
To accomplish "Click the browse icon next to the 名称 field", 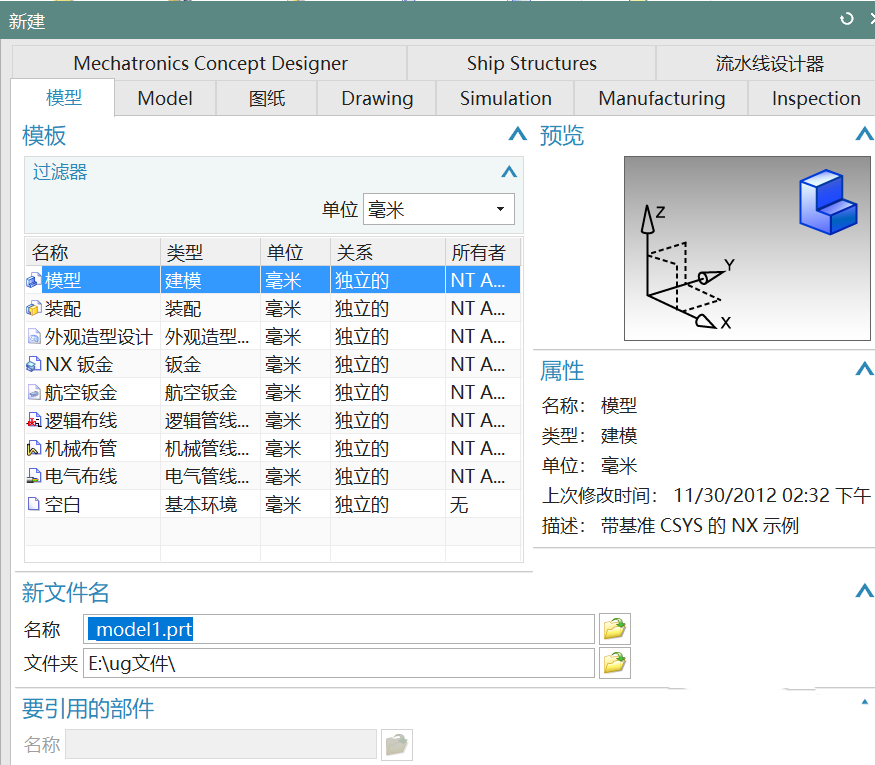I will (615, 628).
